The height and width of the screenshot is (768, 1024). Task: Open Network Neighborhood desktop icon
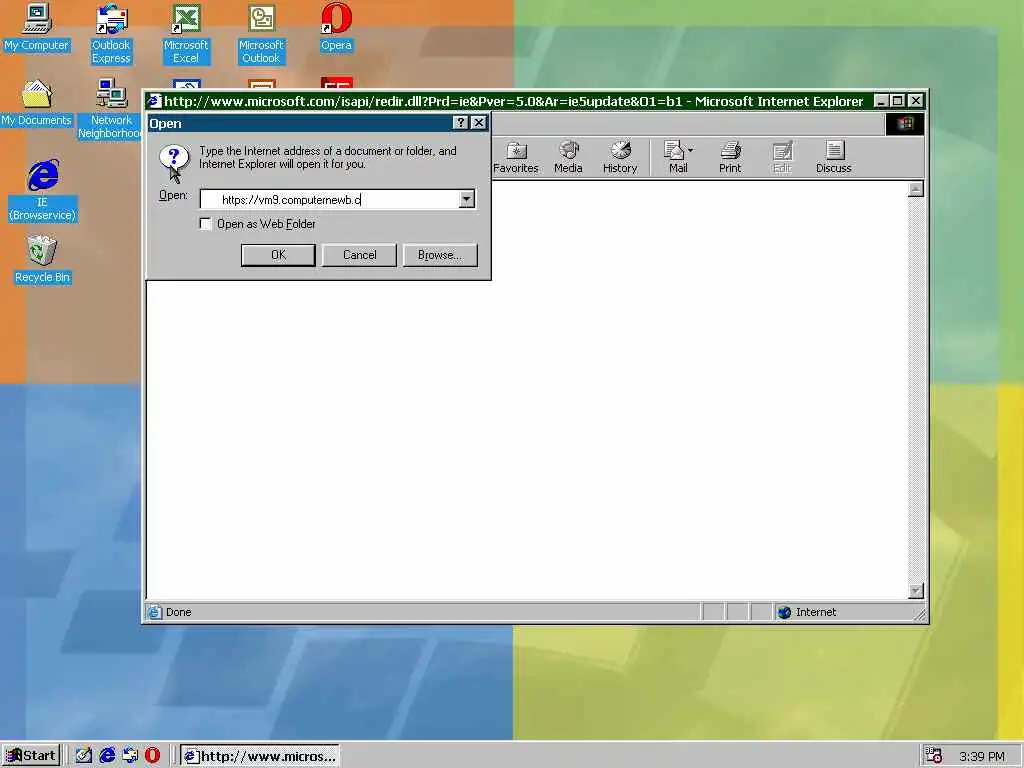(x=110, y=109)
